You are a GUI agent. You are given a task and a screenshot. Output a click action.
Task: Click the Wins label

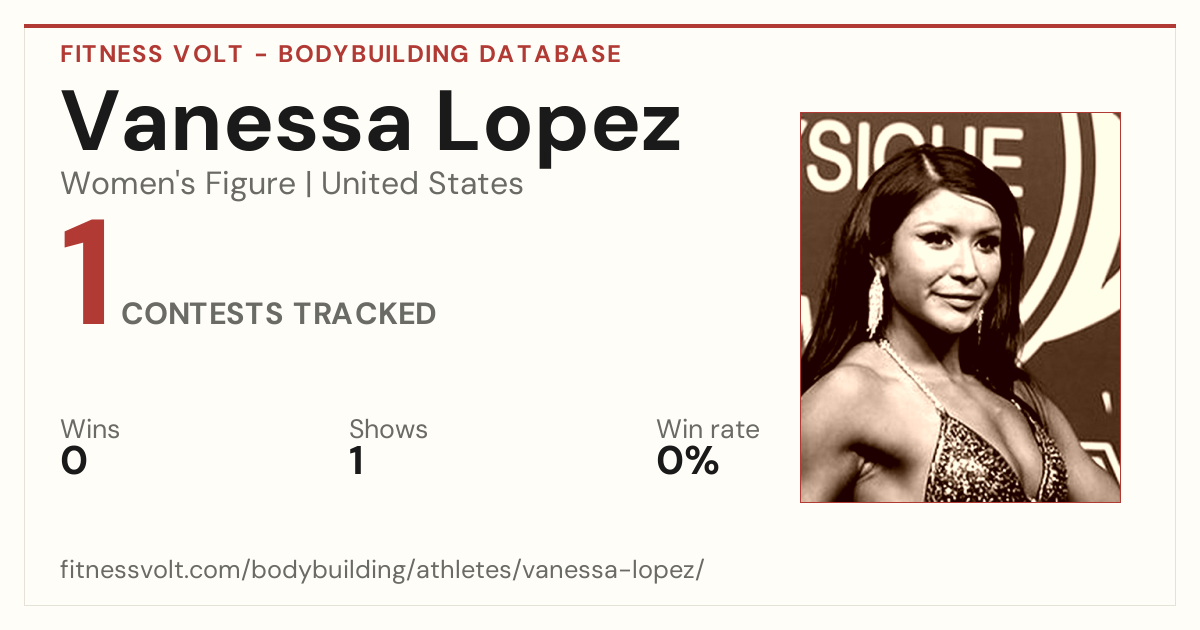(90, 430)
